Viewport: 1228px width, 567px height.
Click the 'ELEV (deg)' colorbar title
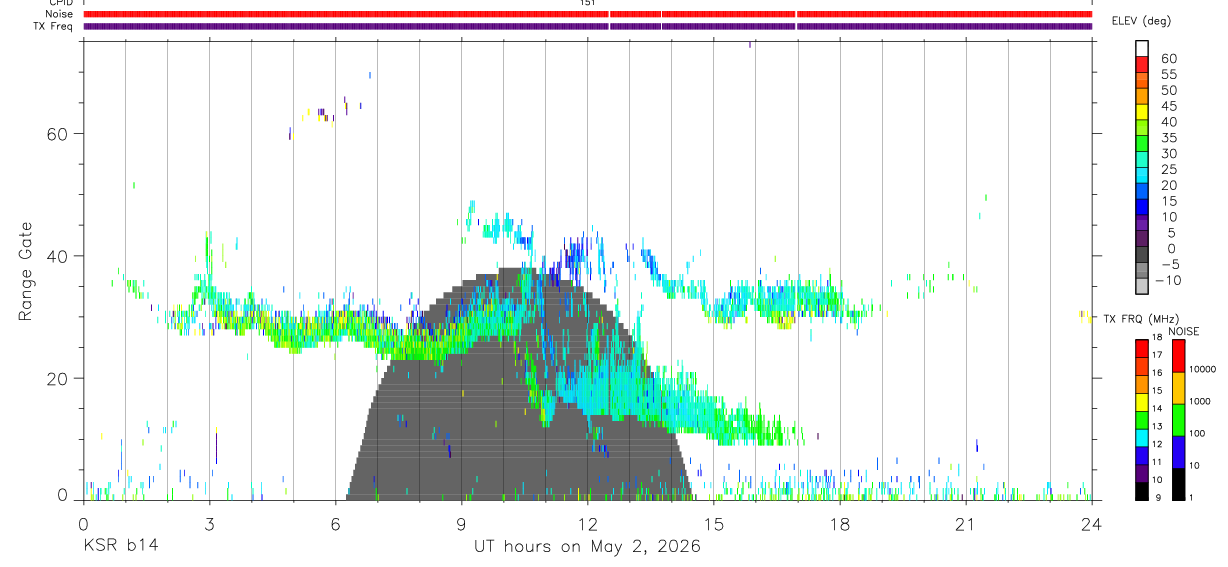(x=1143, y=21)
